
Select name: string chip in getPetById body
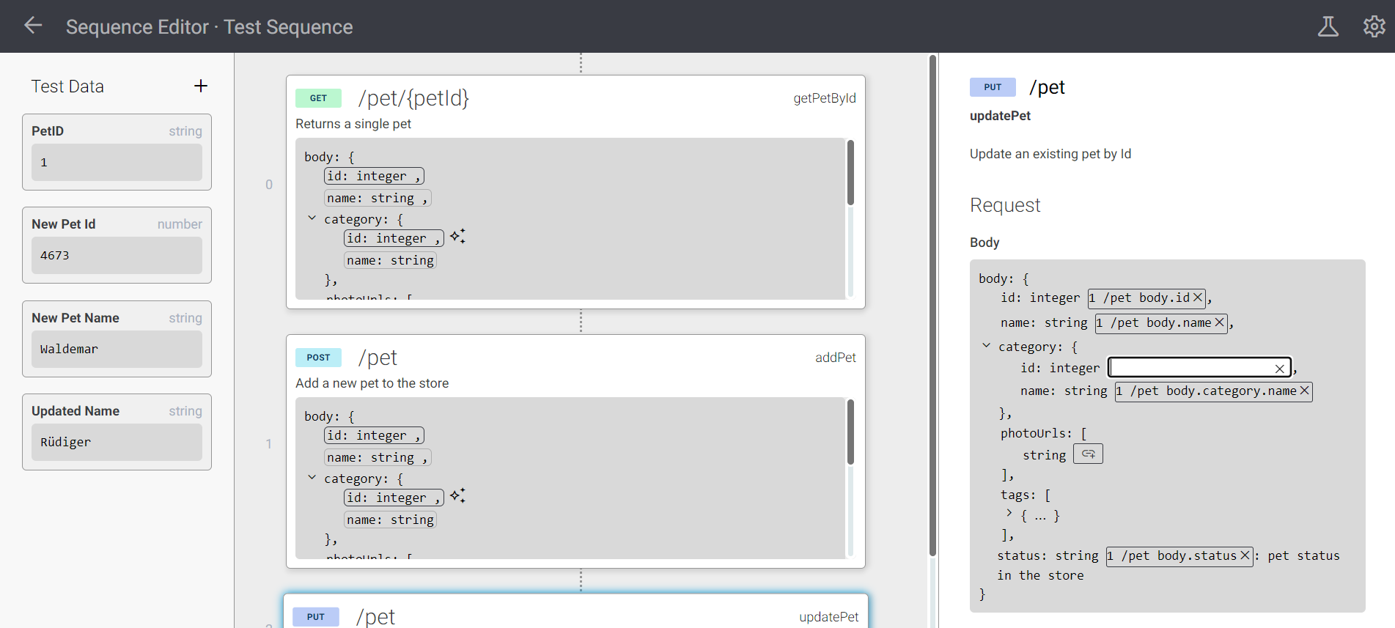click(377, 198)
